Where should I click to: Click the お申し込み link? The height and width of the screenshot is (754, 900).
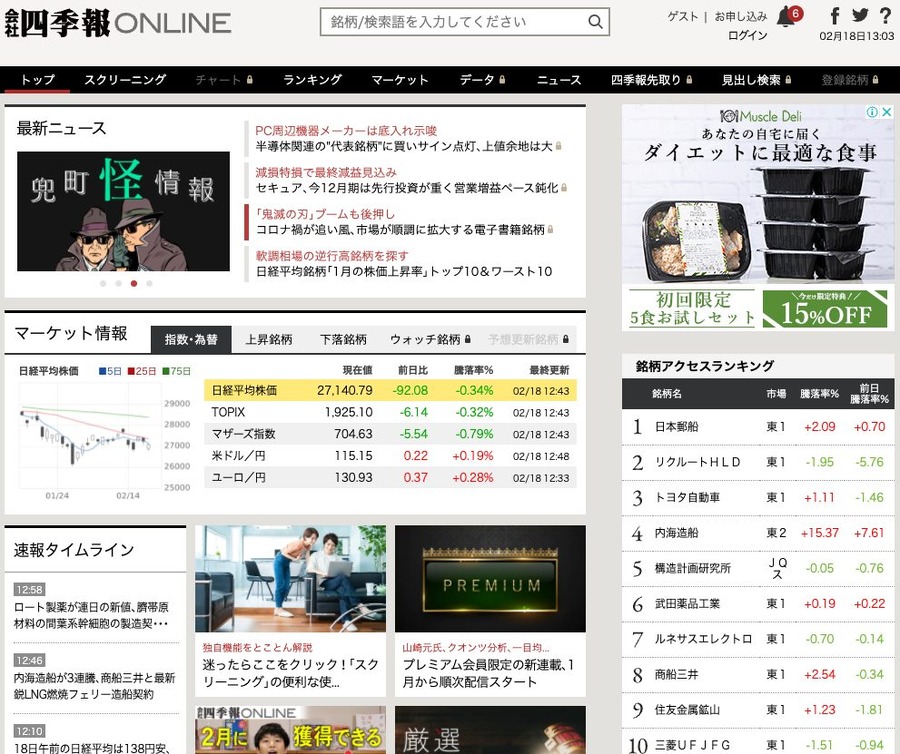tap(740, 17)
